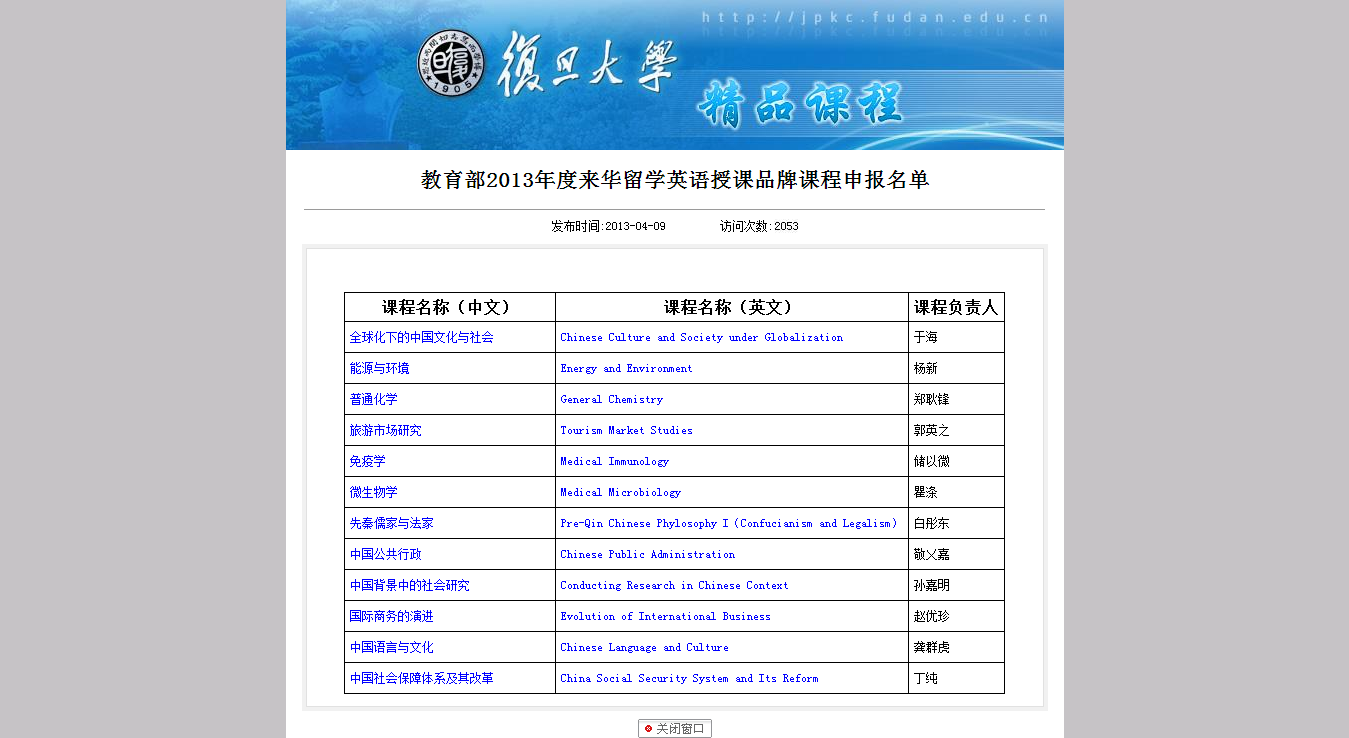Screen dimensions: 1349x738
Task: Click instructor name 白彤东
Action: tap(932, 524)
